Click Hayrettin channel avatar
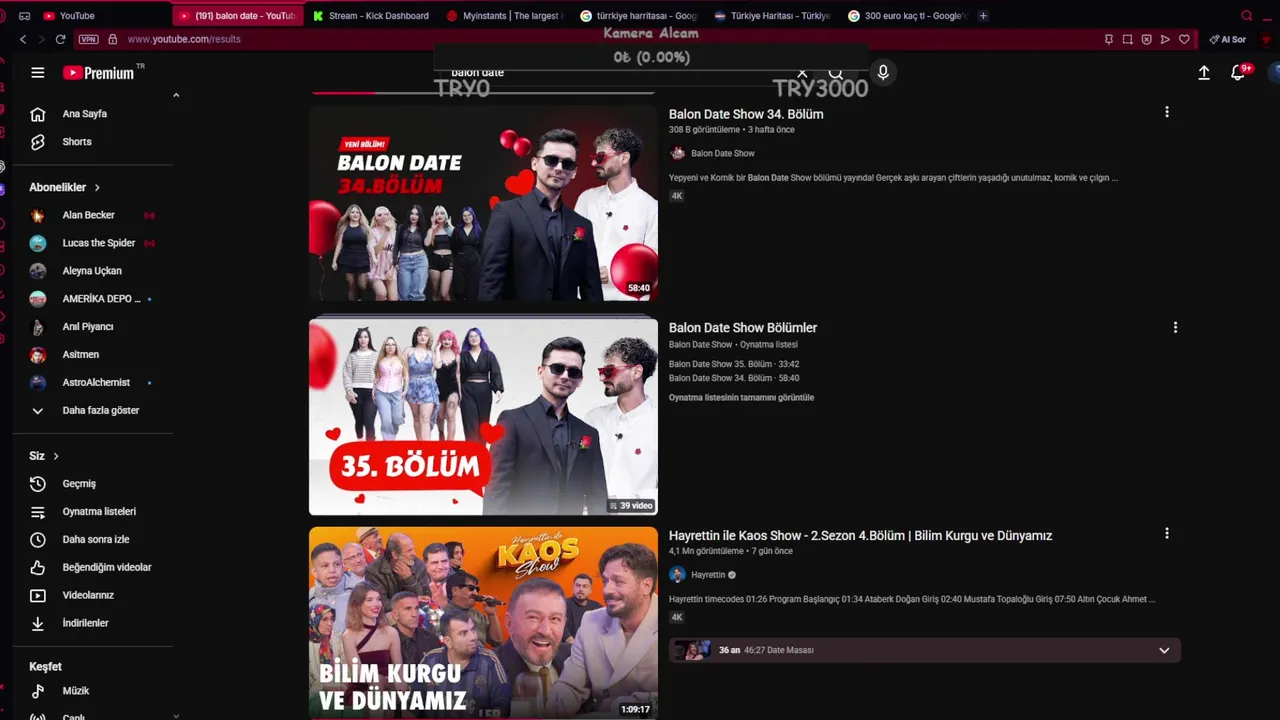Viewport: 1280px width, 720px height. pos(677,575)
